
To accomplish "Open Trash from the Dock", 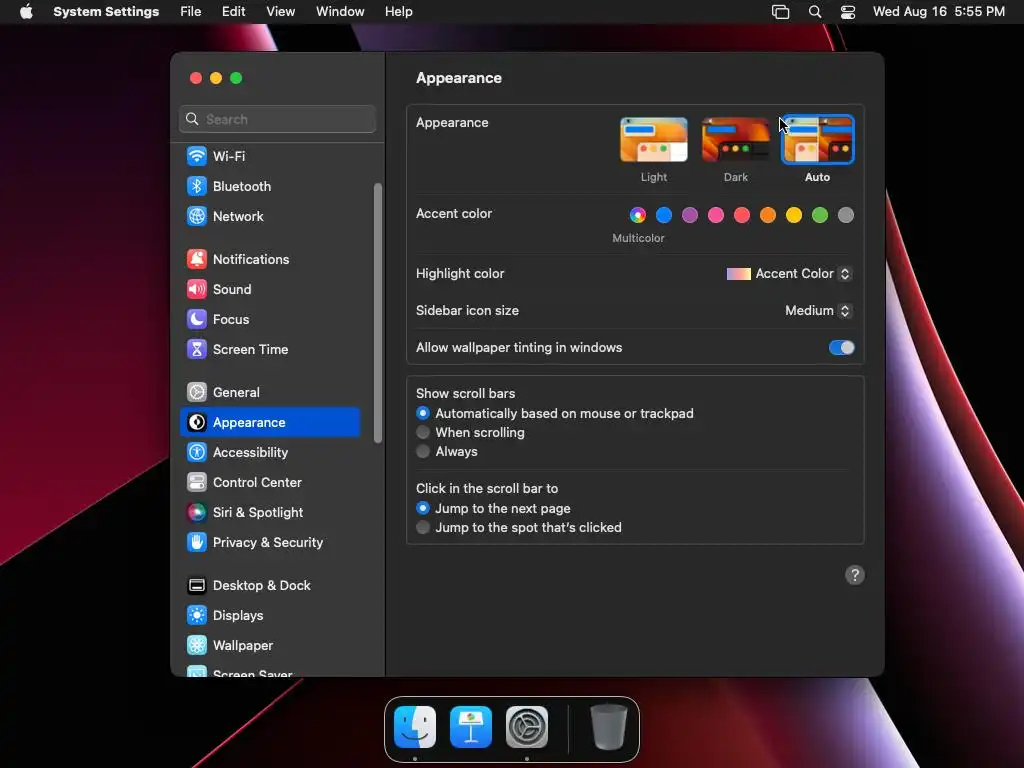I will click(608, 727).
